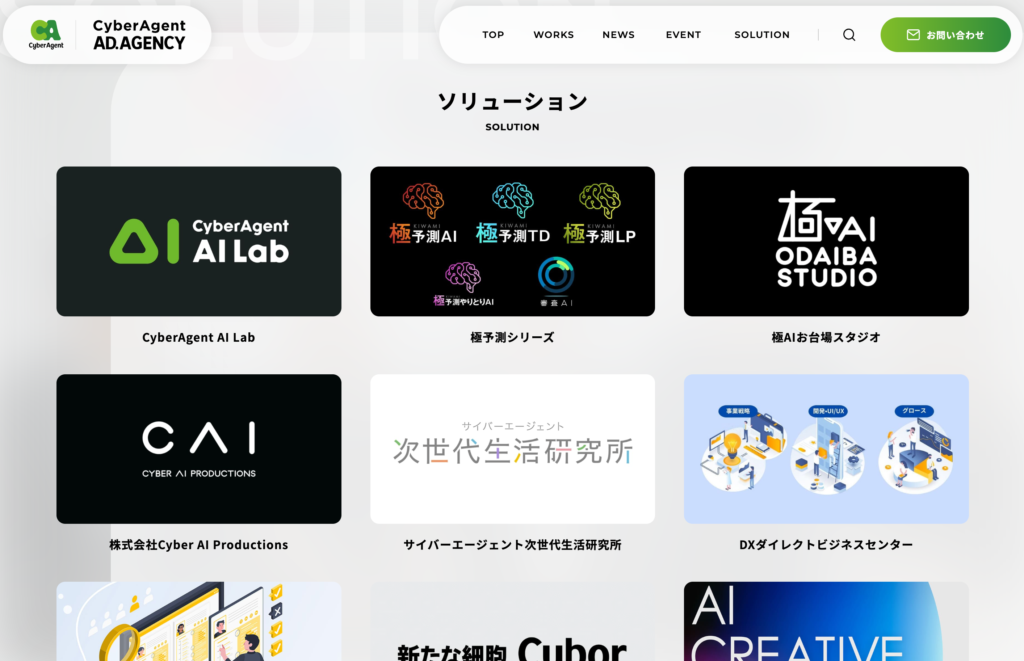Open the DX isometric illustration card

click(x=826, y=449)
